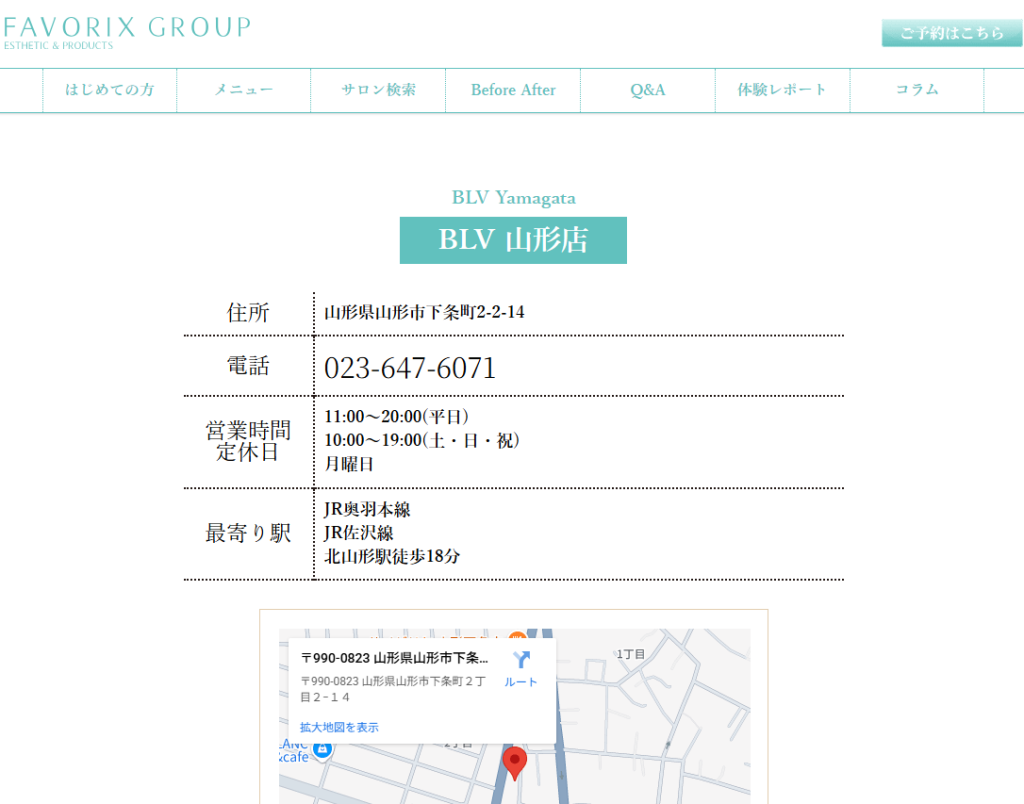Click the ご予約はこちら reservation button

pyautogui.click(x=951, y=33)
